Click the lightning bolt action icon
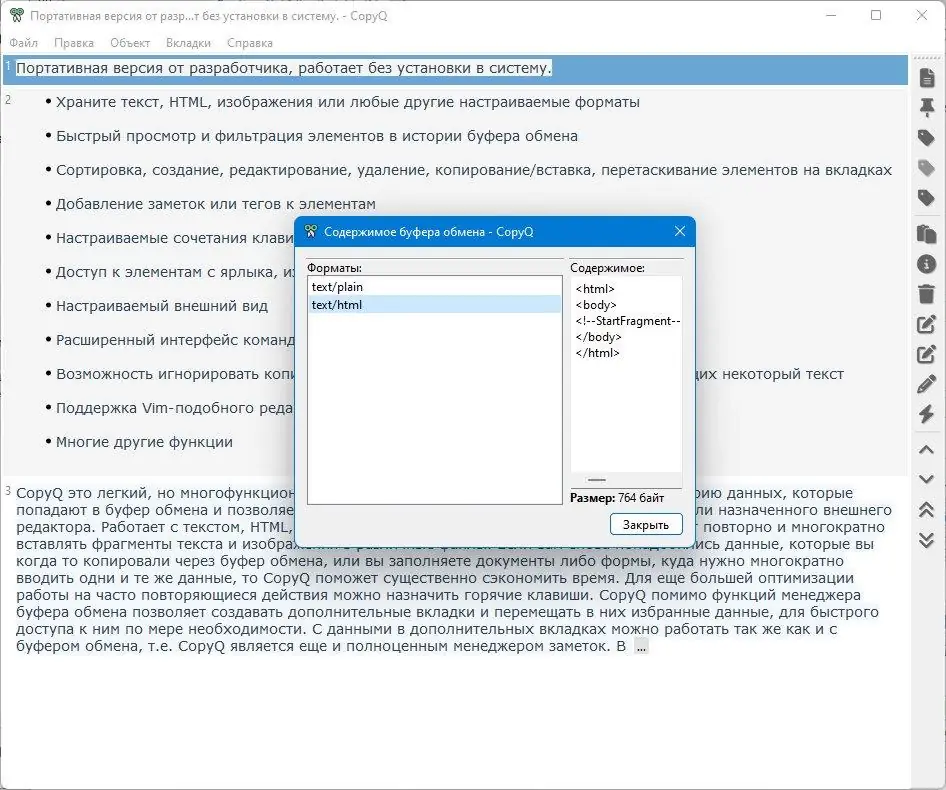Image resolution: width=946 pixels, height=790 pixels. click(927, 414)
